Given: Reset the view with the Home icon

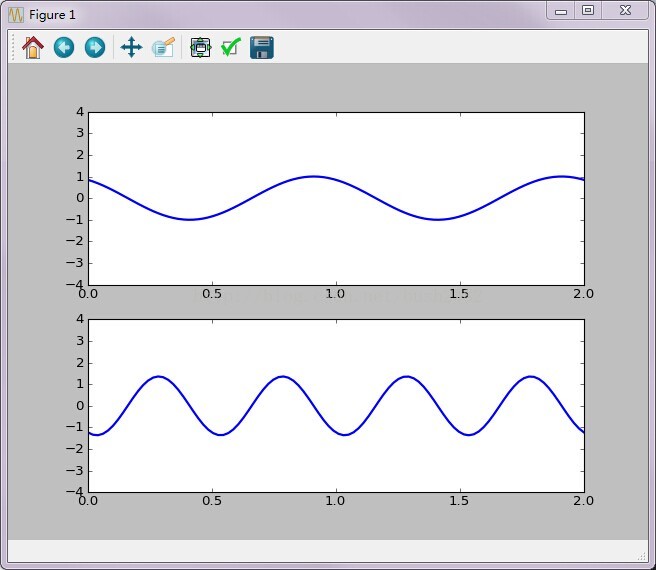Looking at the screenshot, I should pyautogui.click(x=33, y=47).
